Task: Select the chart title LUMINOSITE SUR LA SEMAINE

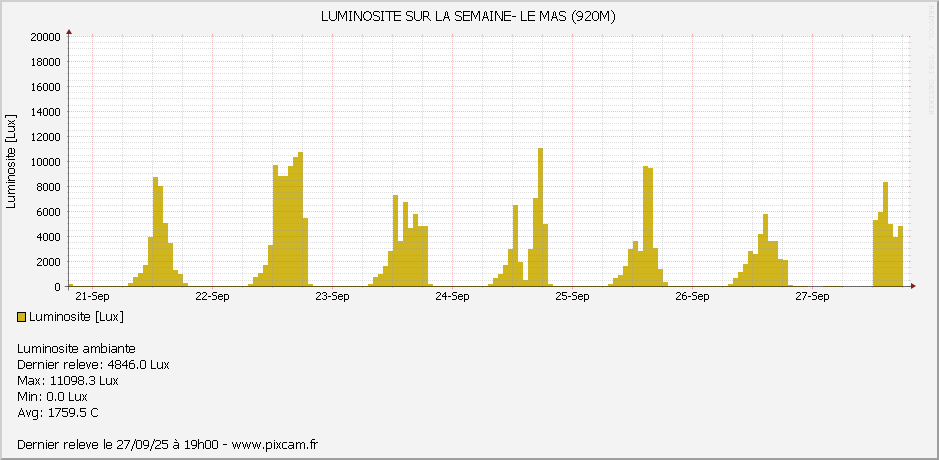Action: [468, 17]
